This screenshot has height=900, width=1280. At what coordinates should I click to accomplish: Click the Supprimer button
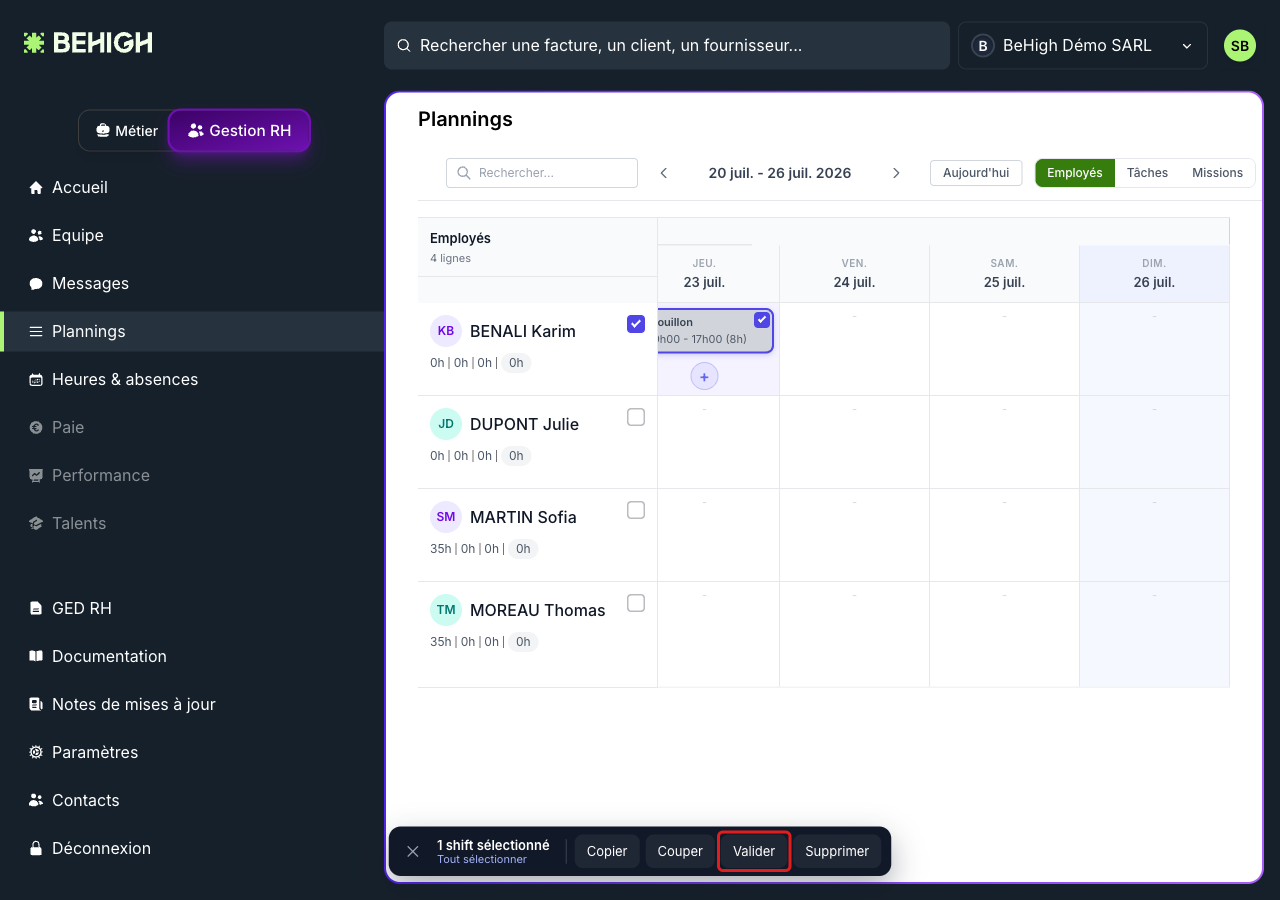pos(837,852)
